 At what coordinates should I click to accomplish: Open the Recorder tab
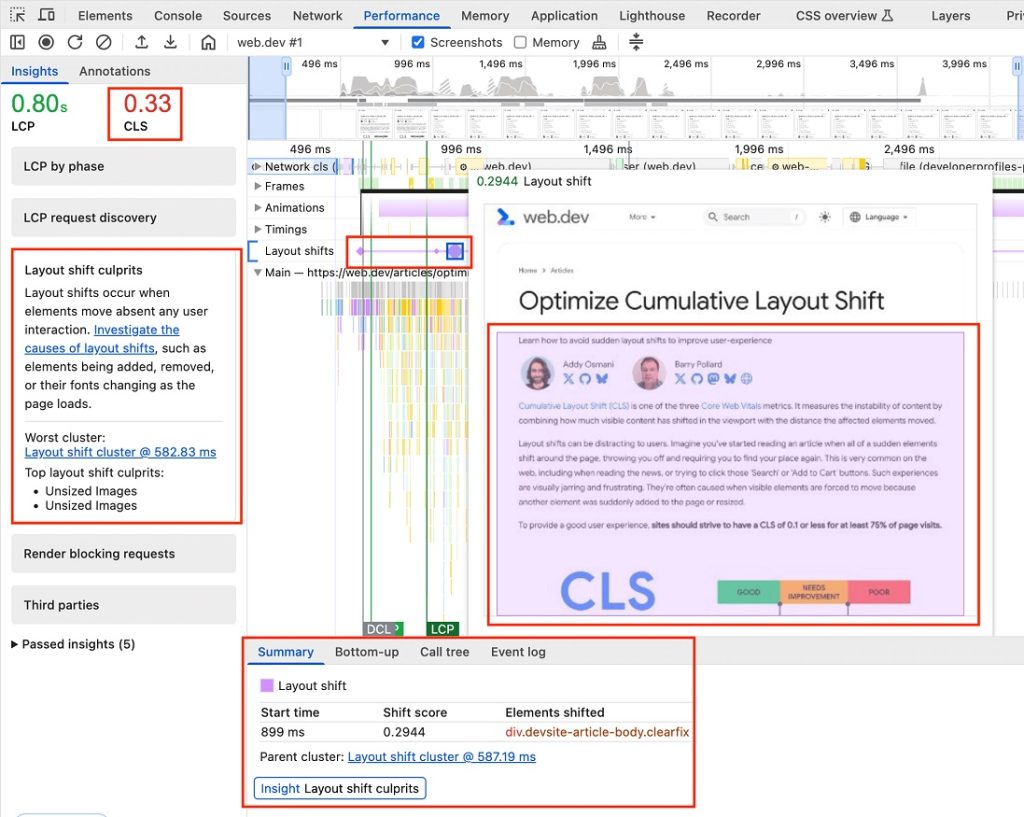(x=733, y=15)
